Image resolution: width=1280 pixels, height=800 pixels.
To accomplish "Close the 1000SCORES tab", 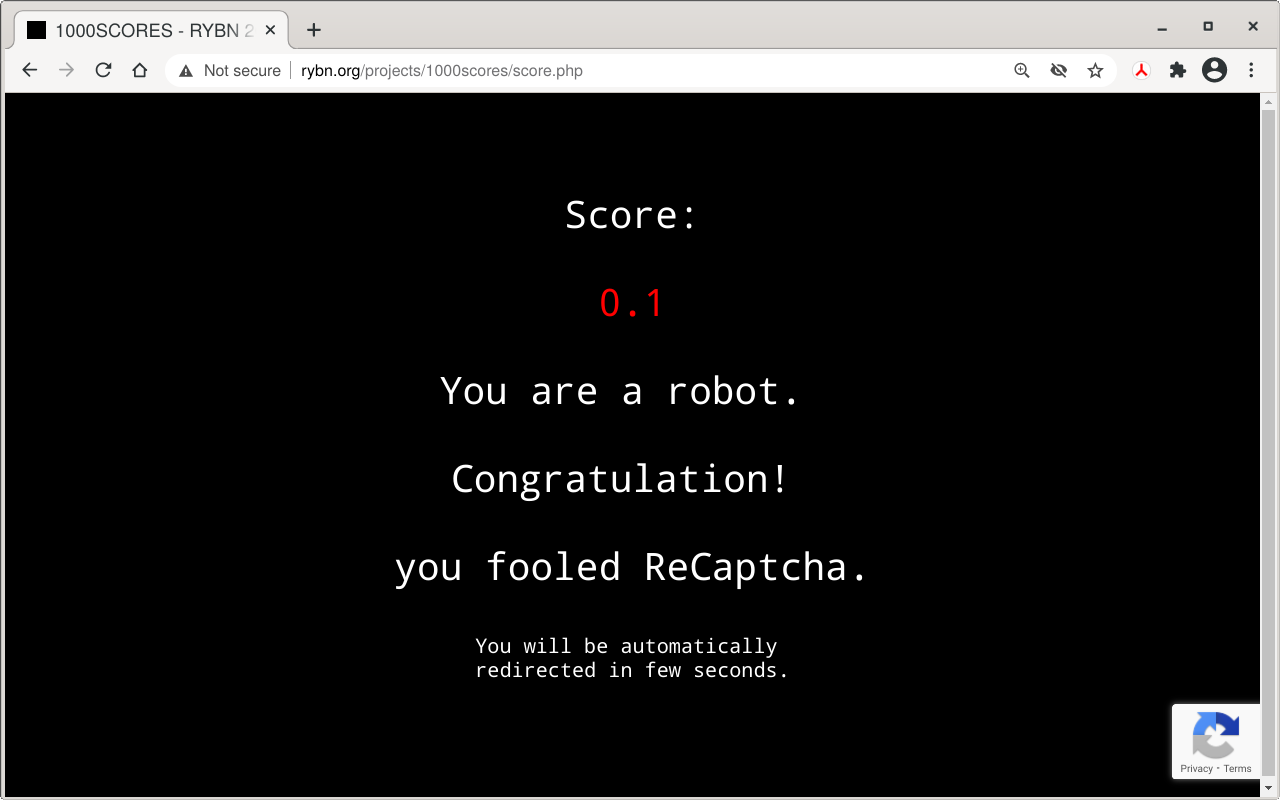I will point(268,30).
